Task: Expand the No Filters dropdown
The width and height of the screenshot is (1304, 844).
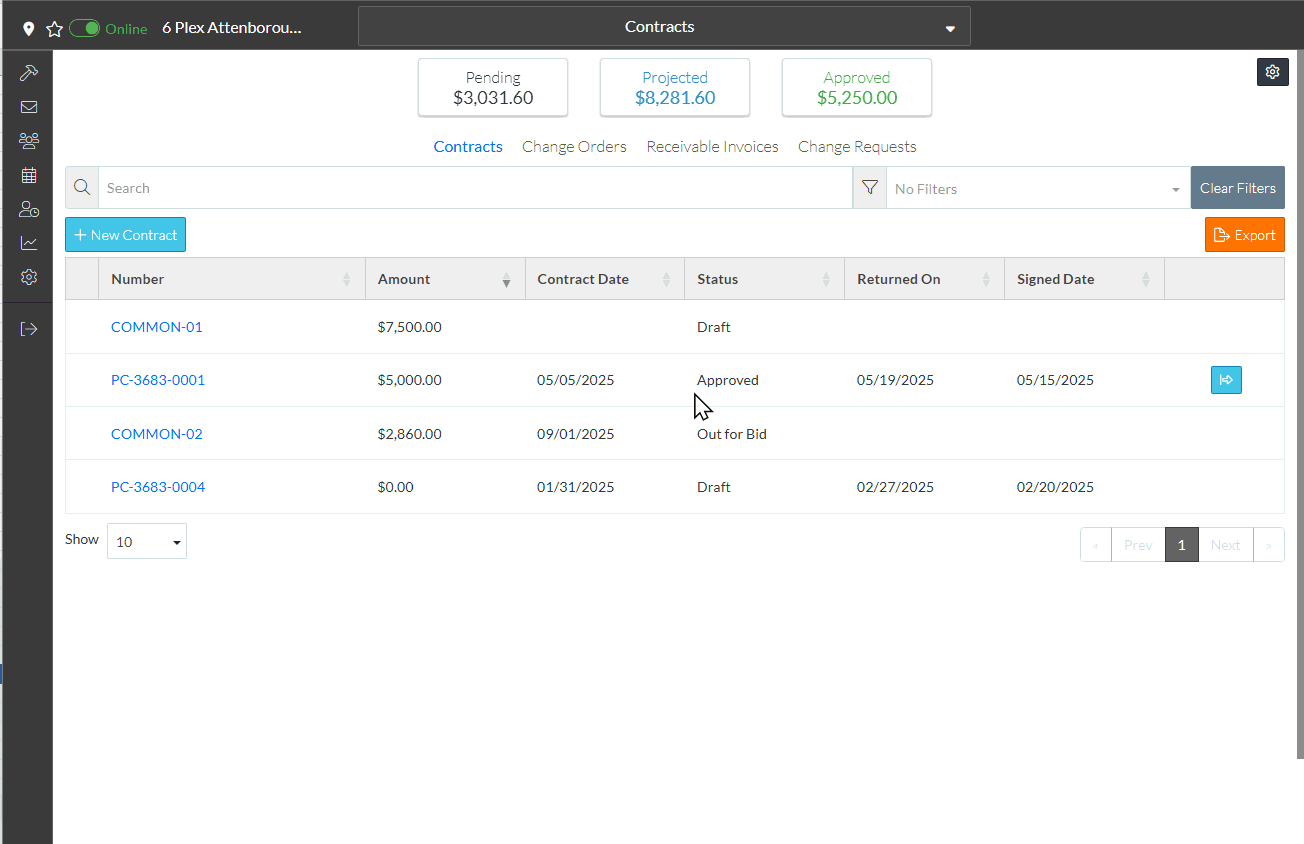Action: point(1037,189)
